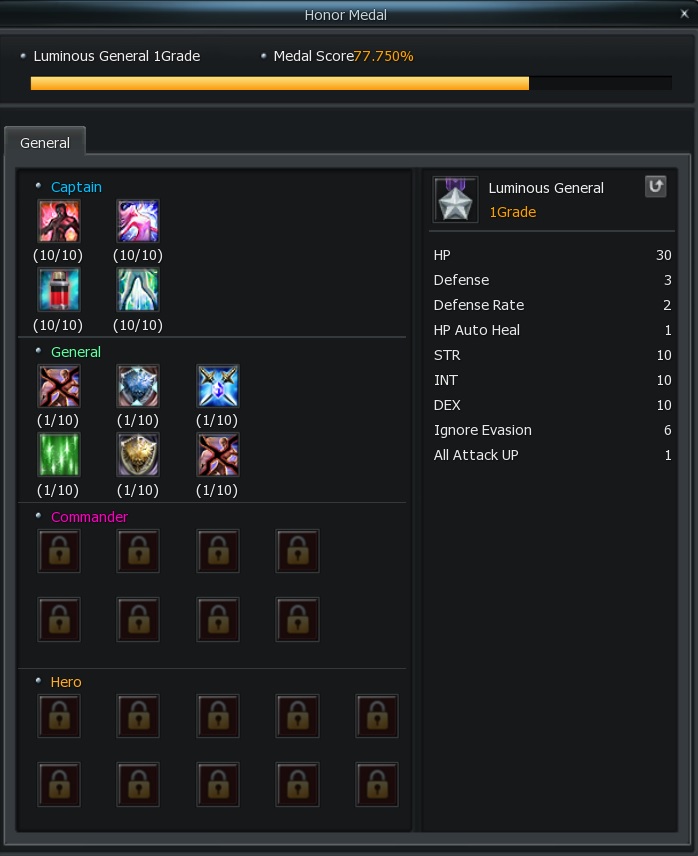The image size is (698, 856).
Task: Select the crossed swords crystal General skill
Action: (218, 386)
